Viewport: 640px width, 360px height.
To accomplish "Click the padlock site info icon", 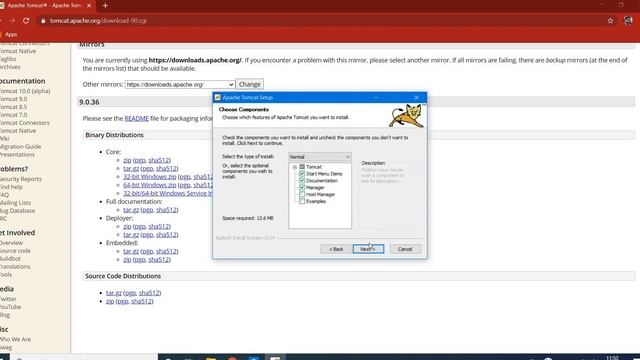I will coord(43,20).
